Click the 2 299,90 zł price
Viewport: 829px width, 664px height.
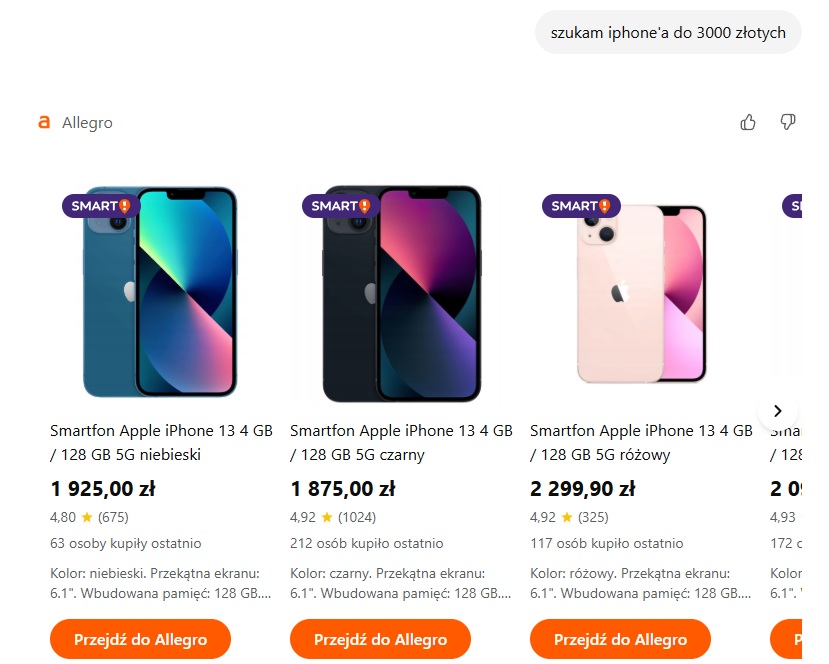click(x=583, y=489)
